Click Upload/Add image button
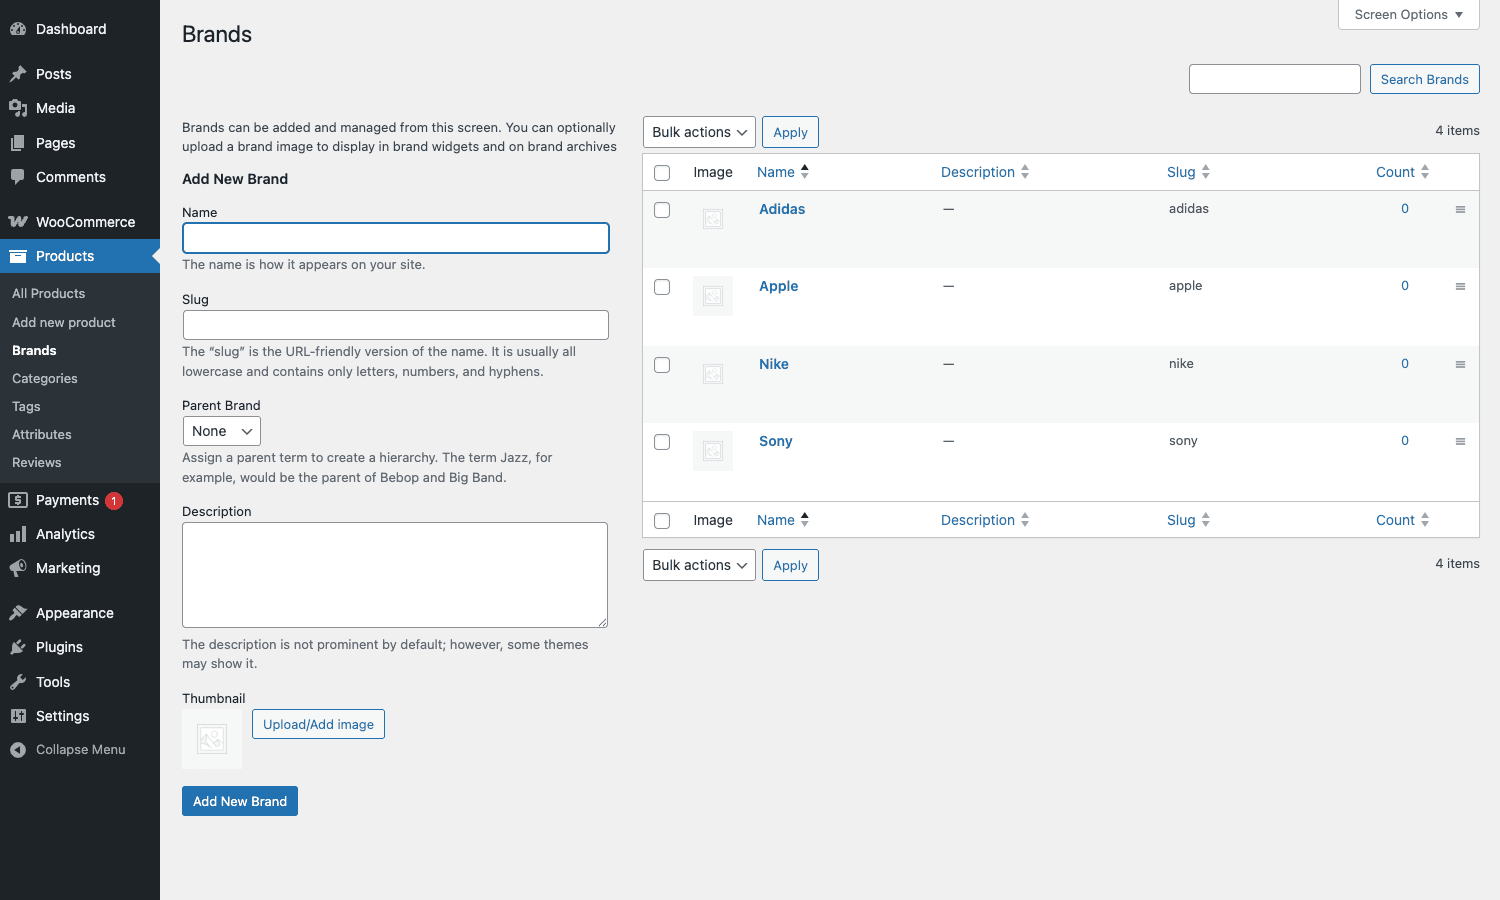 click(x=318, y=724)
